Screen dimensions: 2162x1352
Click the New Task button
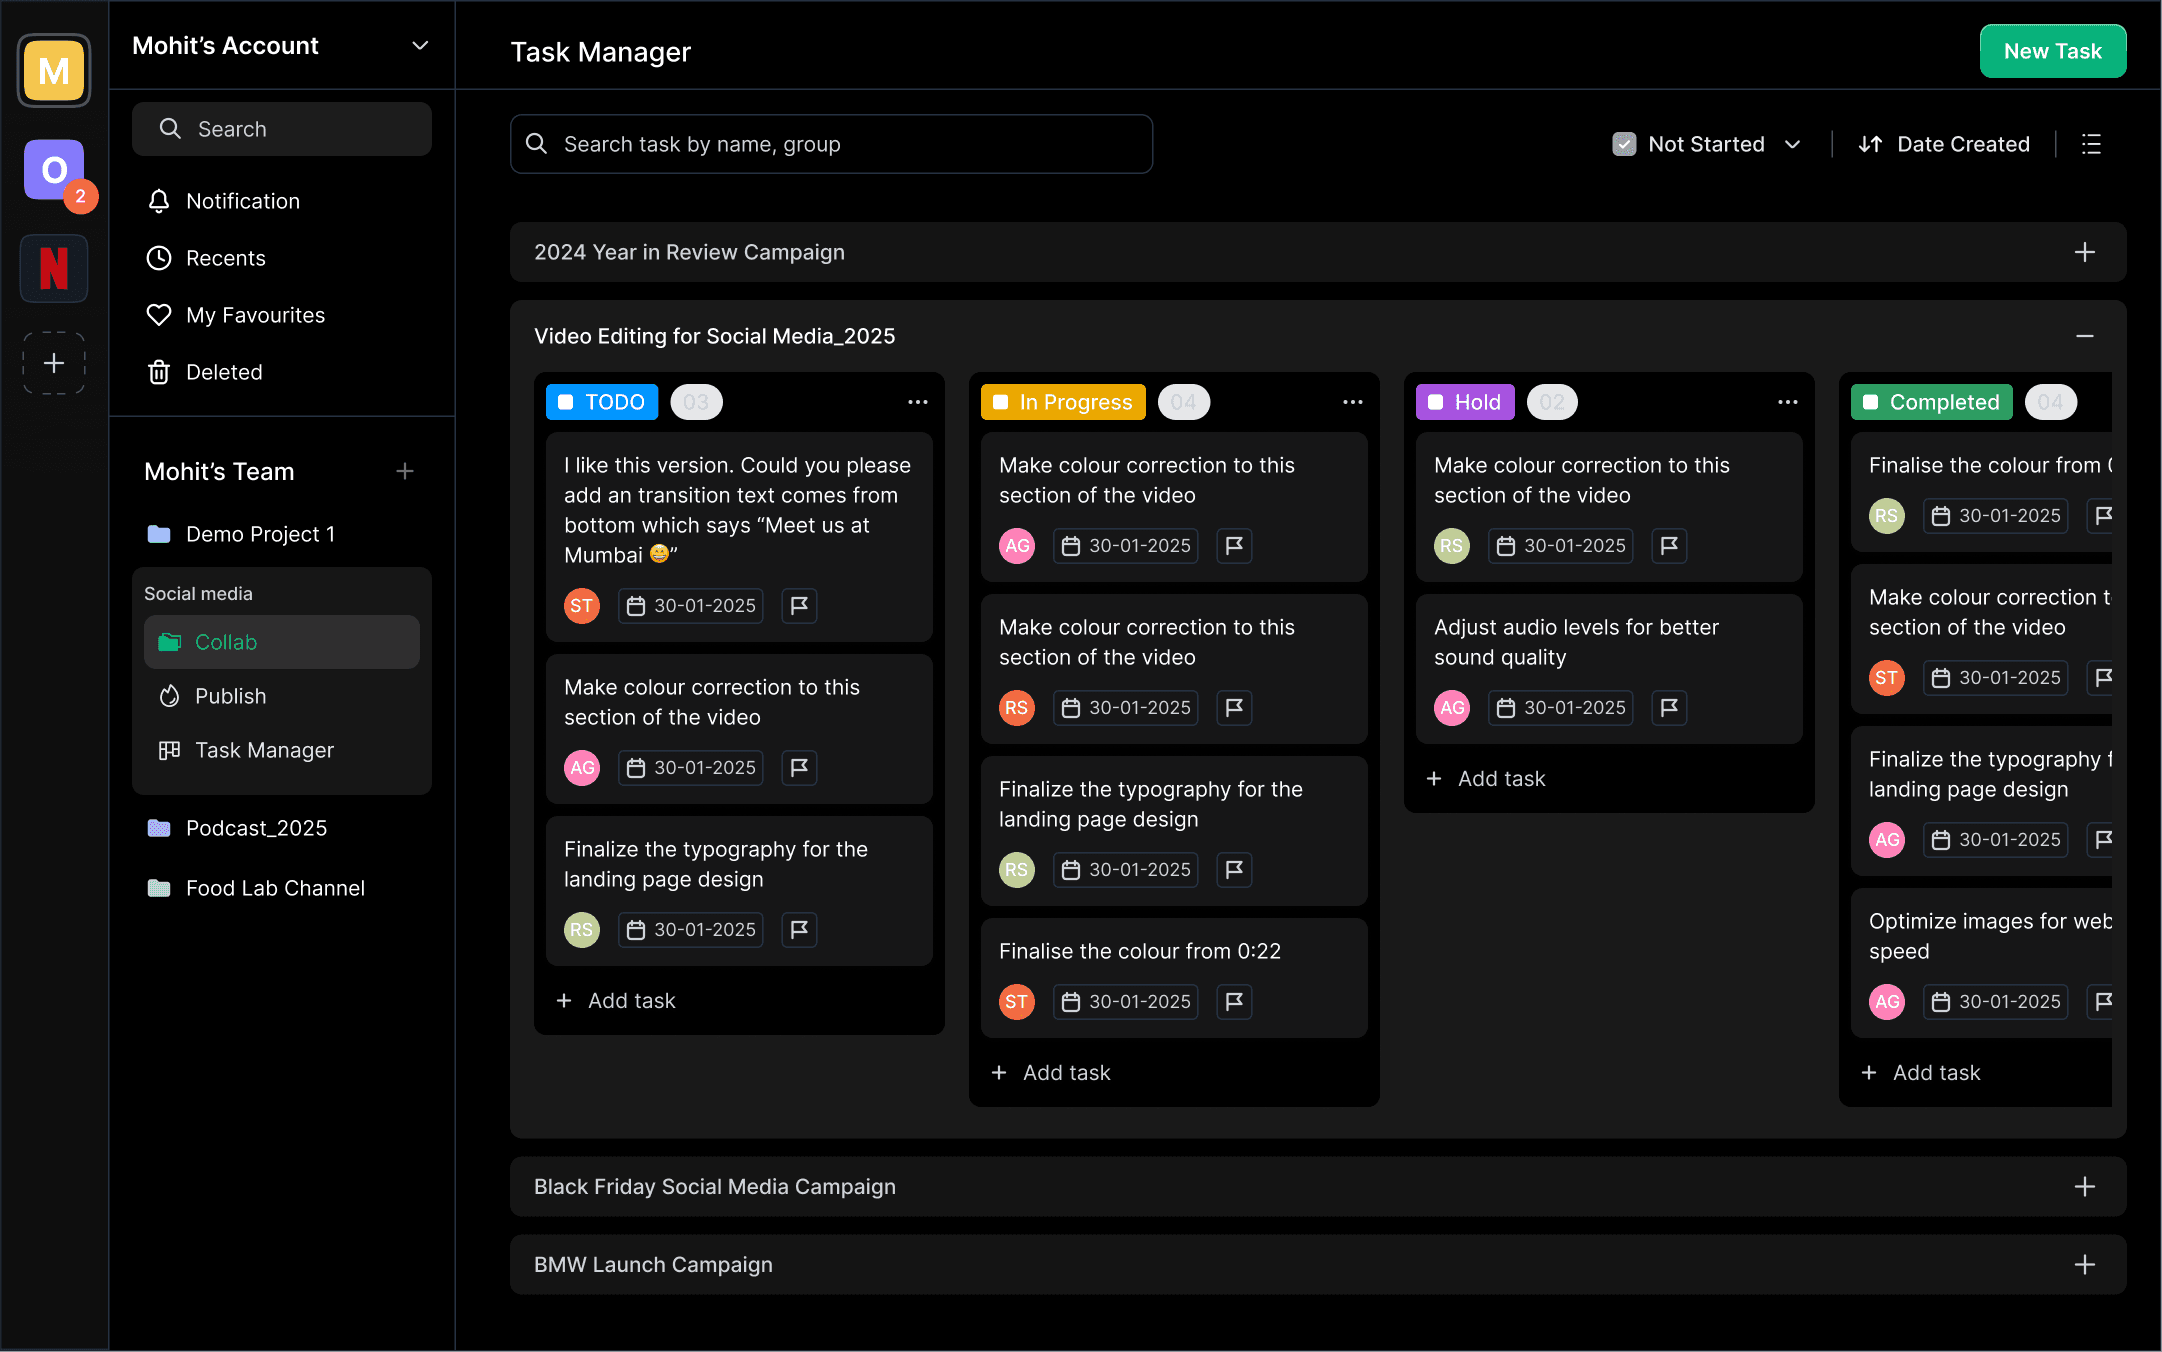pos(2052,51)
